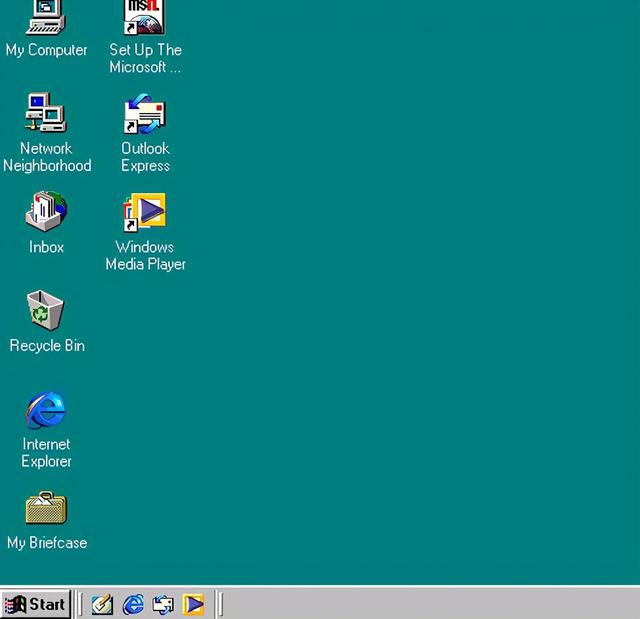Click the taskbar grip right of the Media Player icon

click(x=220, y=604)
